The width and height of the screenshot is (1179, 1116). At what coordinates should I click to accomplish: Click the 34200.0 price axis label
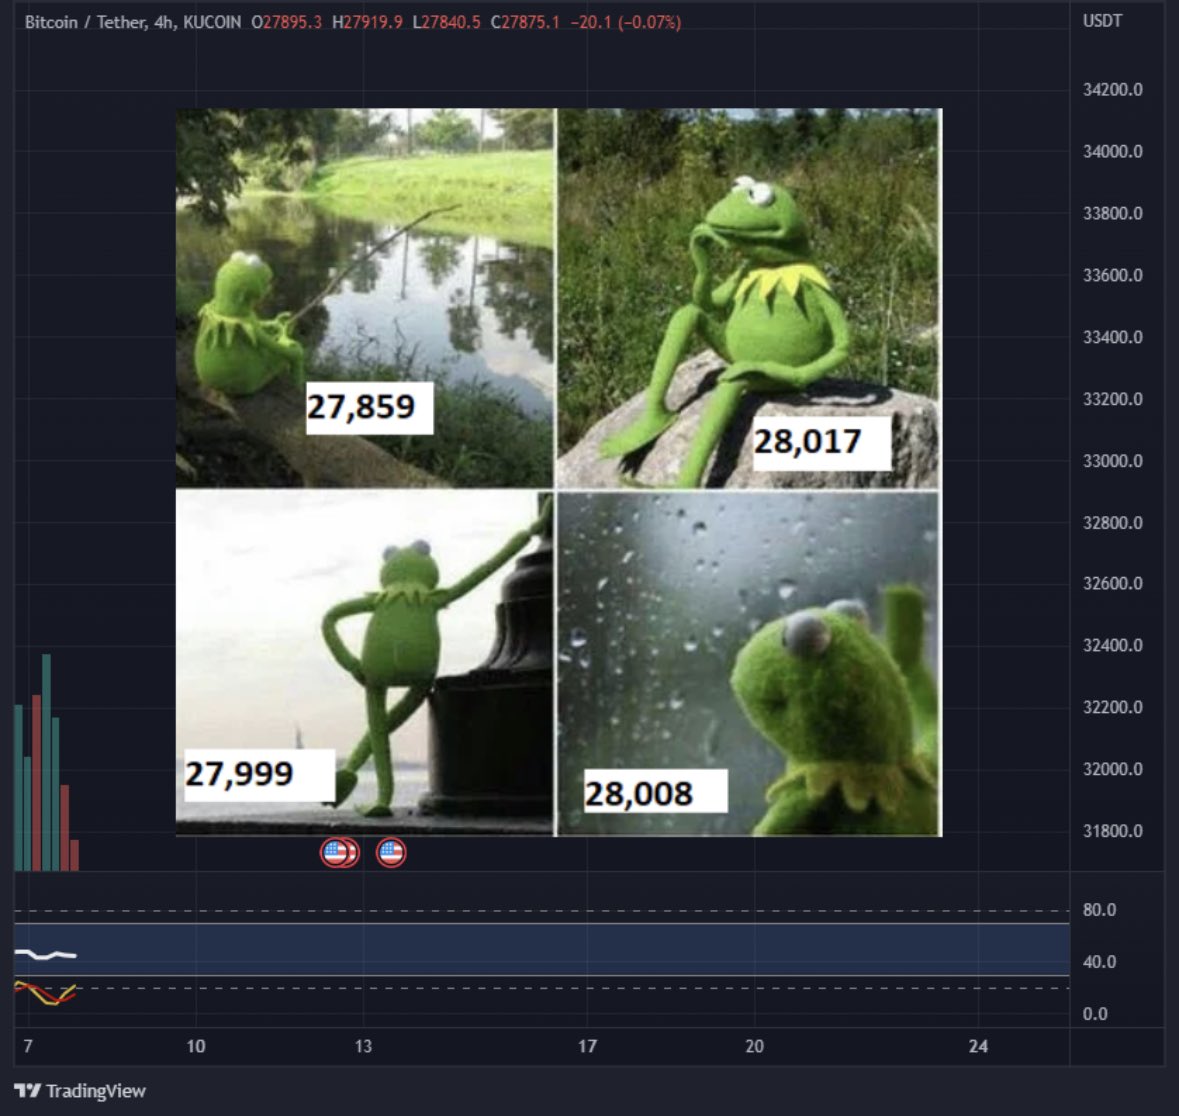(x=1113, y=89)
